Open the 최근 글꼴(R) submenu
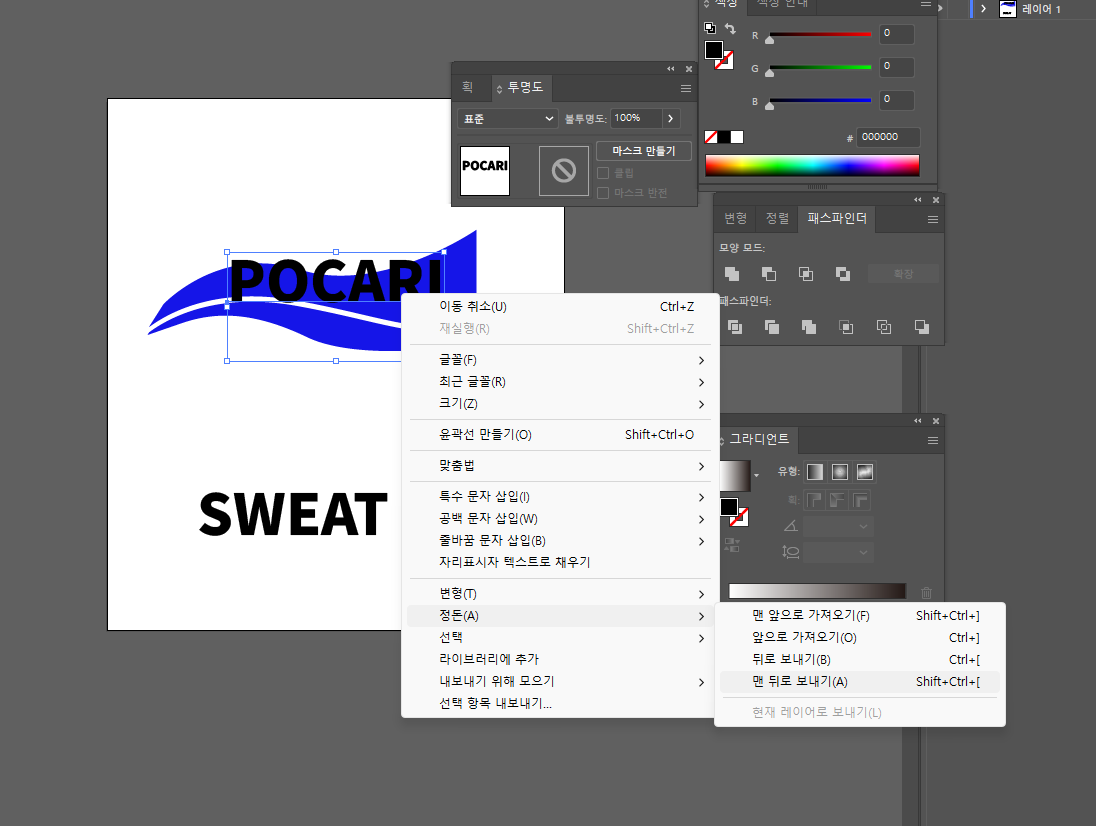This screenshot has width=1096, height=826. 559,382
